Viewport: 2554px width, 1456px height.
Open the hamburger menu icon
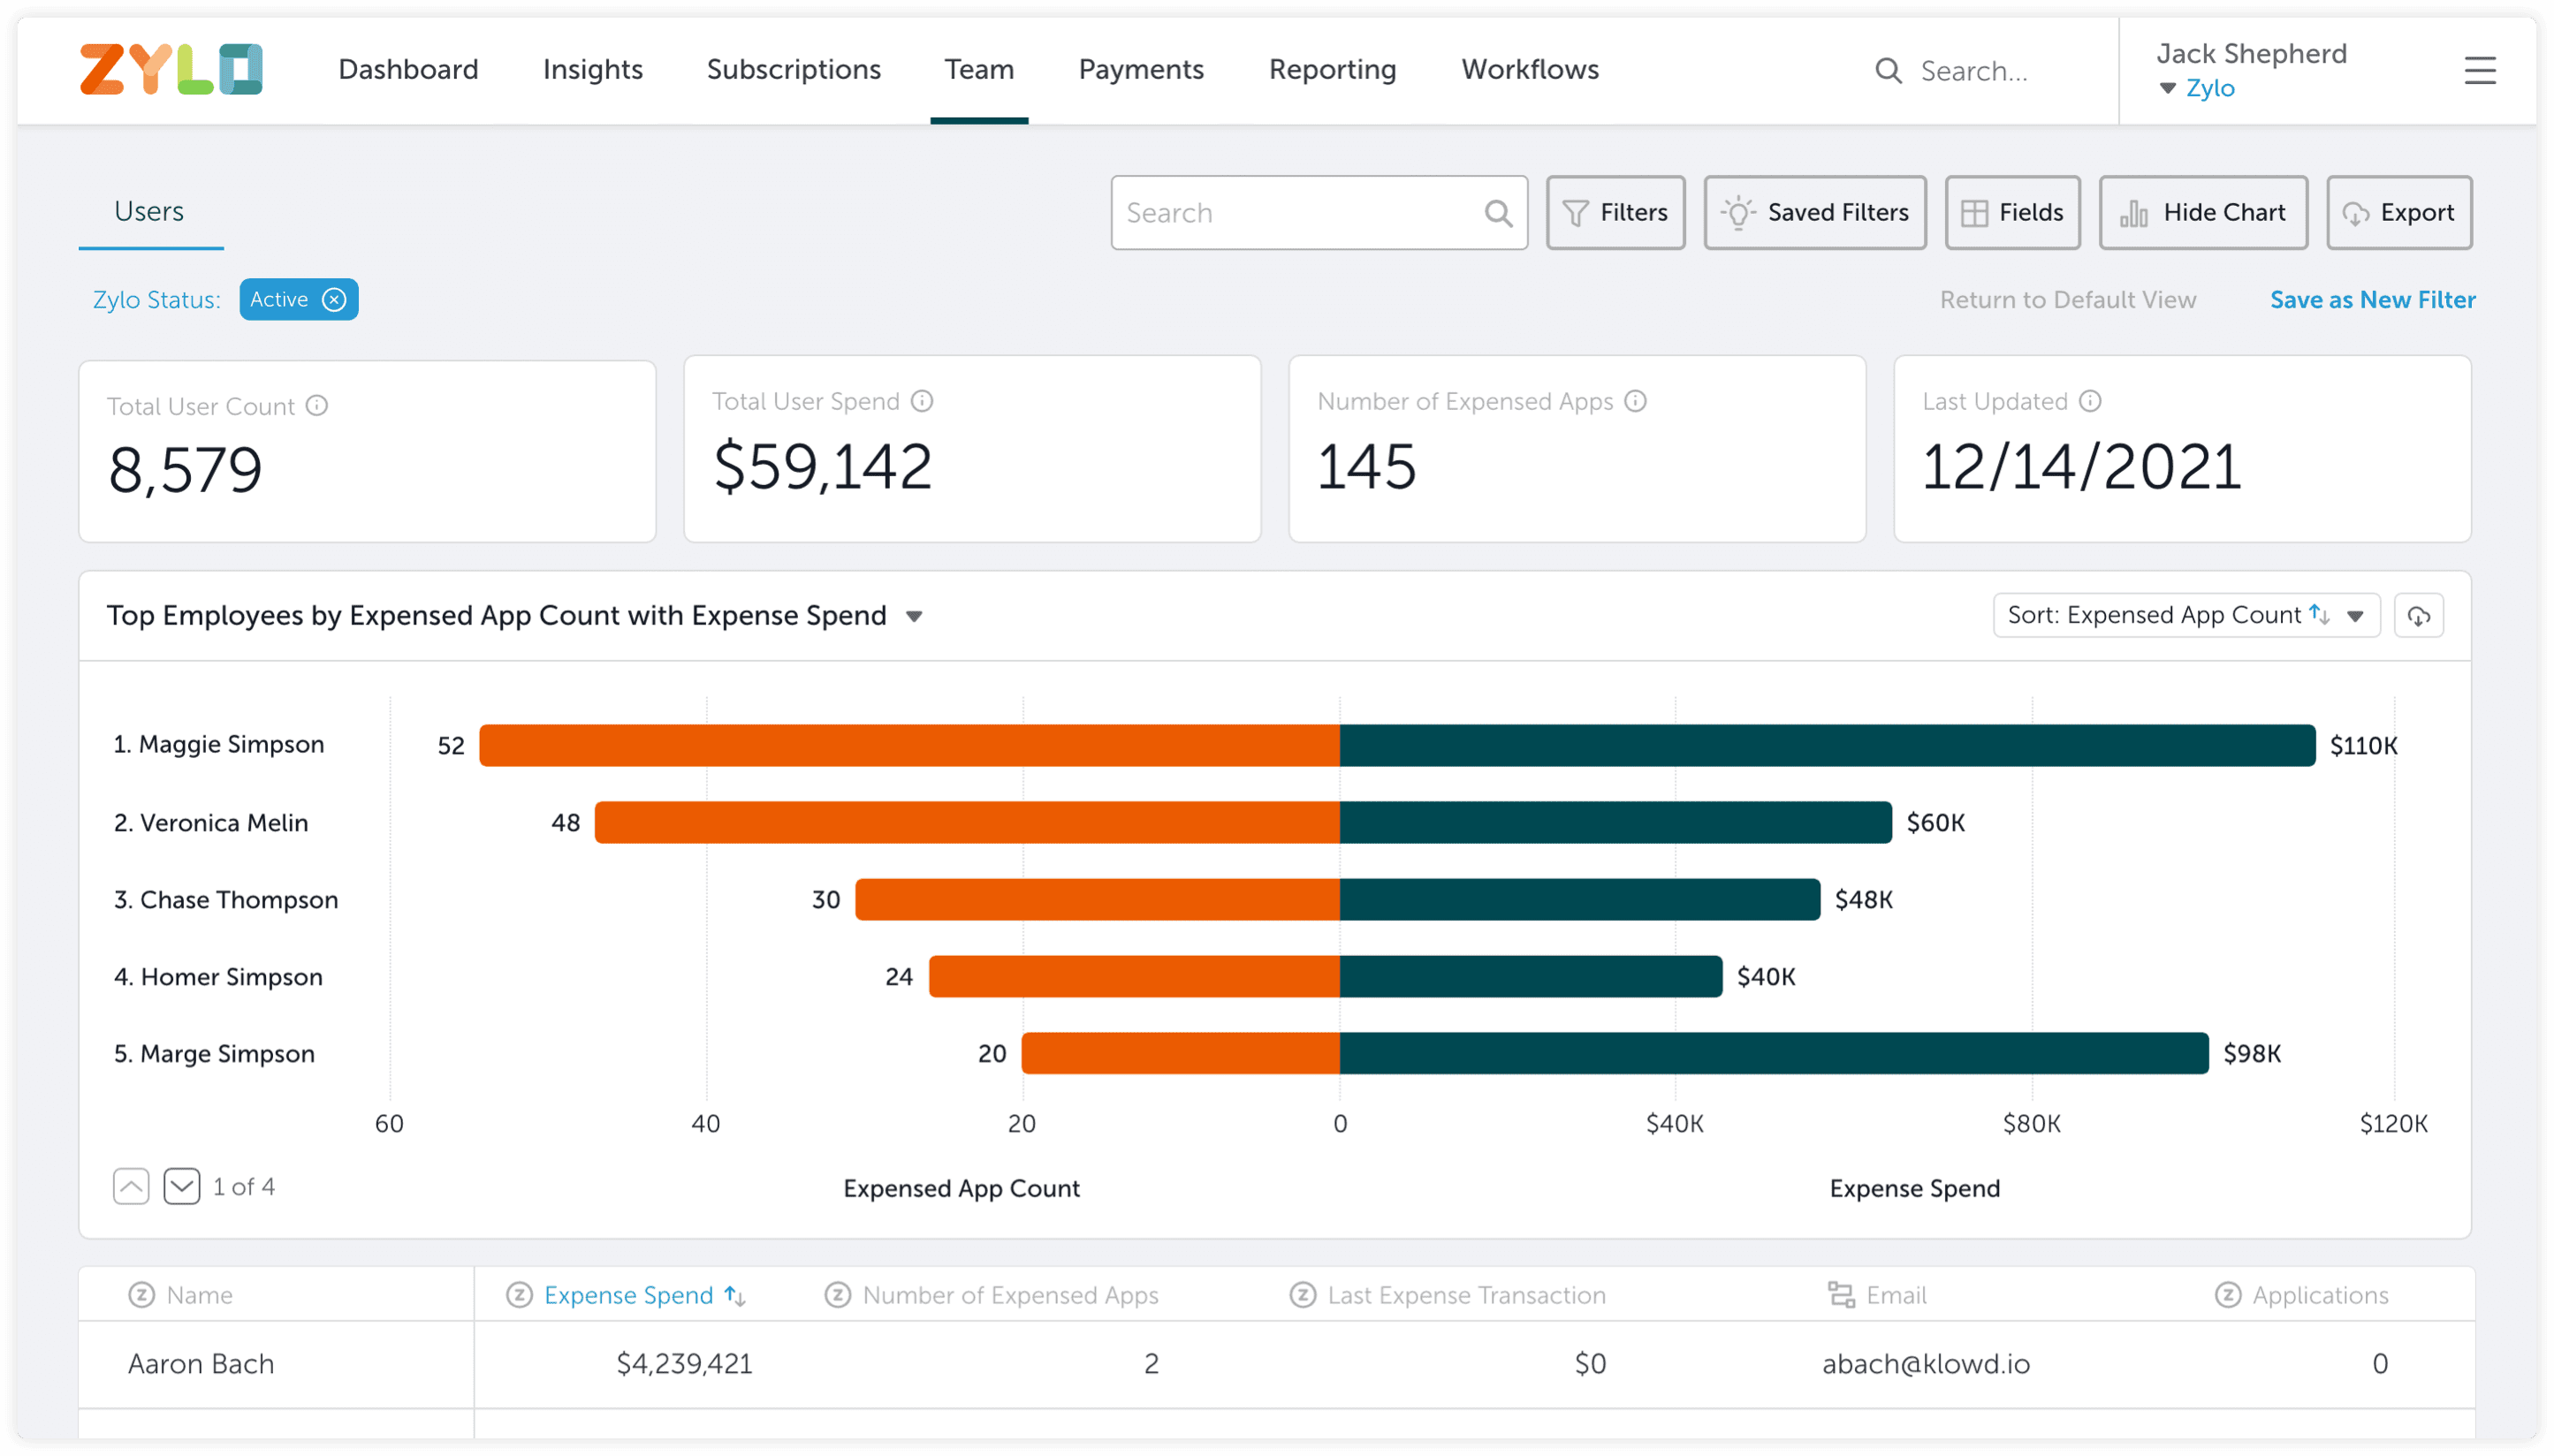[x=2479, y=70]
